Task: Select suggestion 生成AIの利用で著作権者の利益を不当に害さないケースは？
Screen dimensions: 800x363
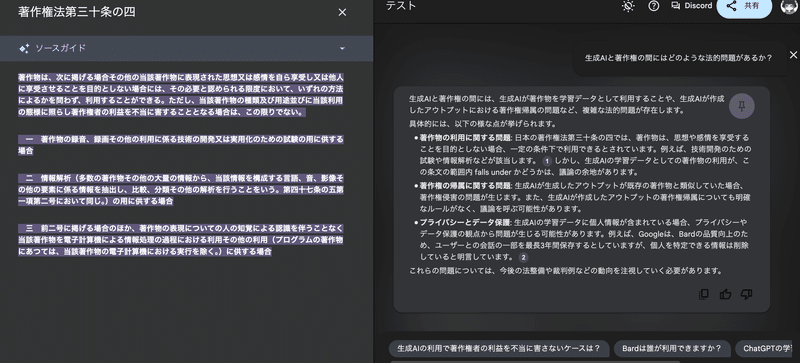Action: coord(499,349)
